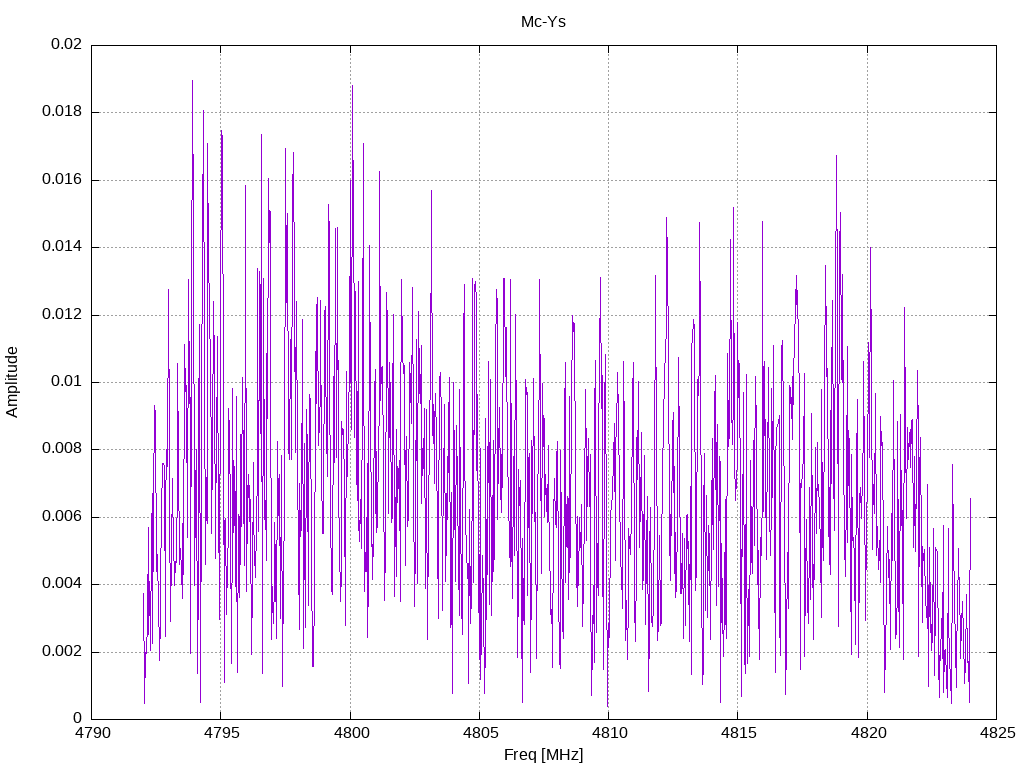Click the y-axis tick label 0.006

coord(62,516)
